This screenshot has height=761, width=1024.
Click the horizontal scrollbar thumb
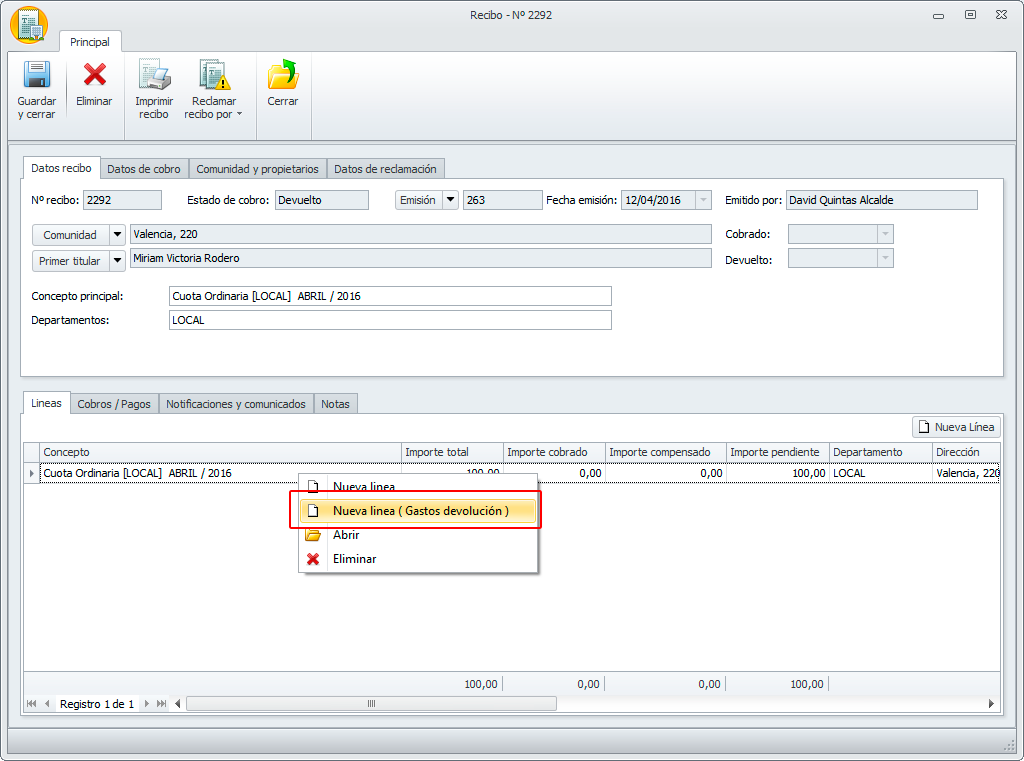click(372, 704)
